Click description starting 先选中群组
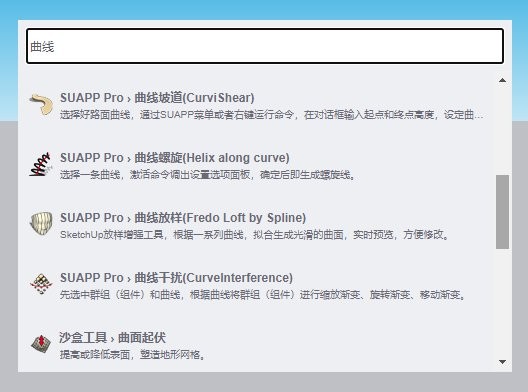Screen dimensions: 528x392 click(263, 295)
